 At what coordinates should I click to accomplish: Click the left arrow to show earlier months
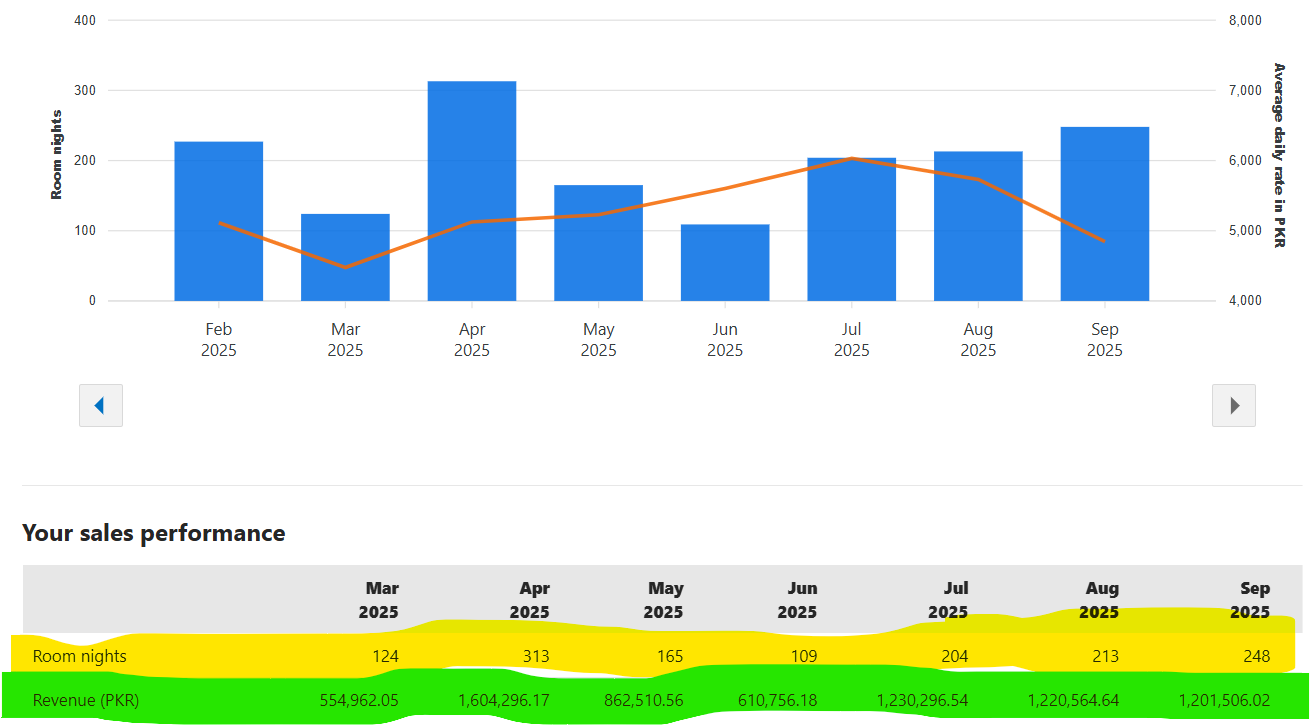[x=100, y=405]
